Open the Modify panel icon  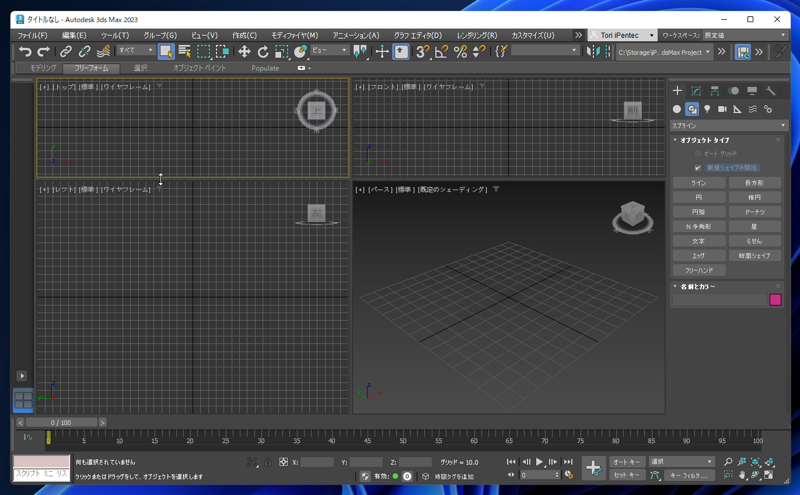point(696,91)
